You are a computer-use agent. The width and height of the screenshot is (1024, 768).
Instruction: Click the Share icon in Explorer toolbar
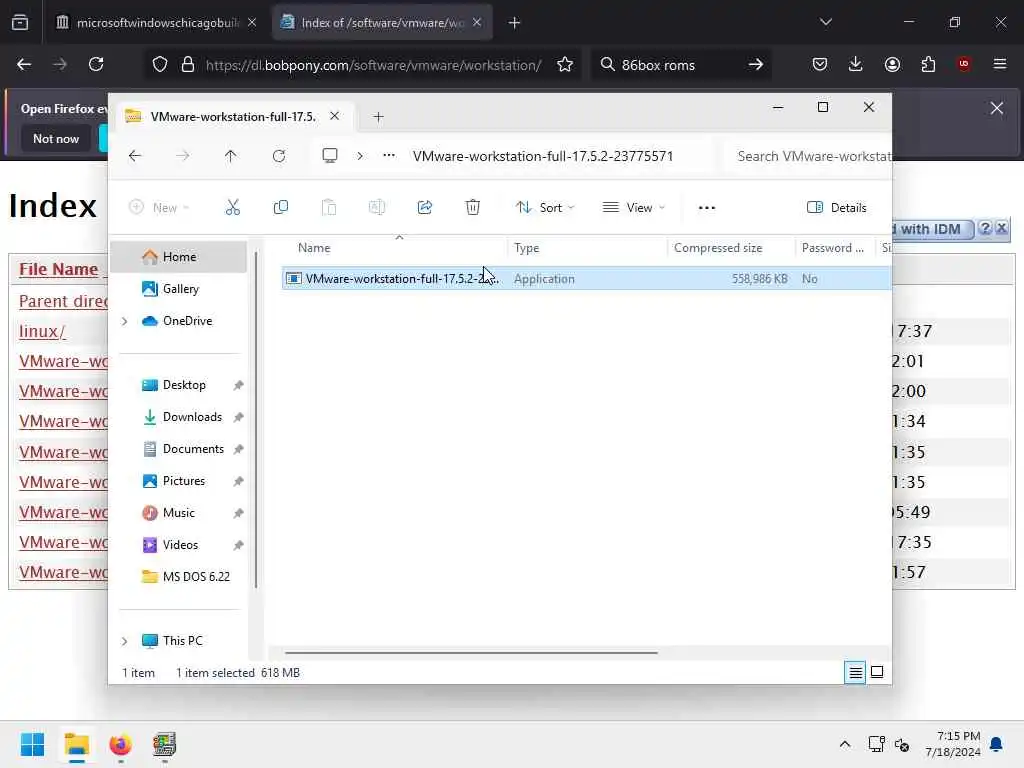point(424,208)
